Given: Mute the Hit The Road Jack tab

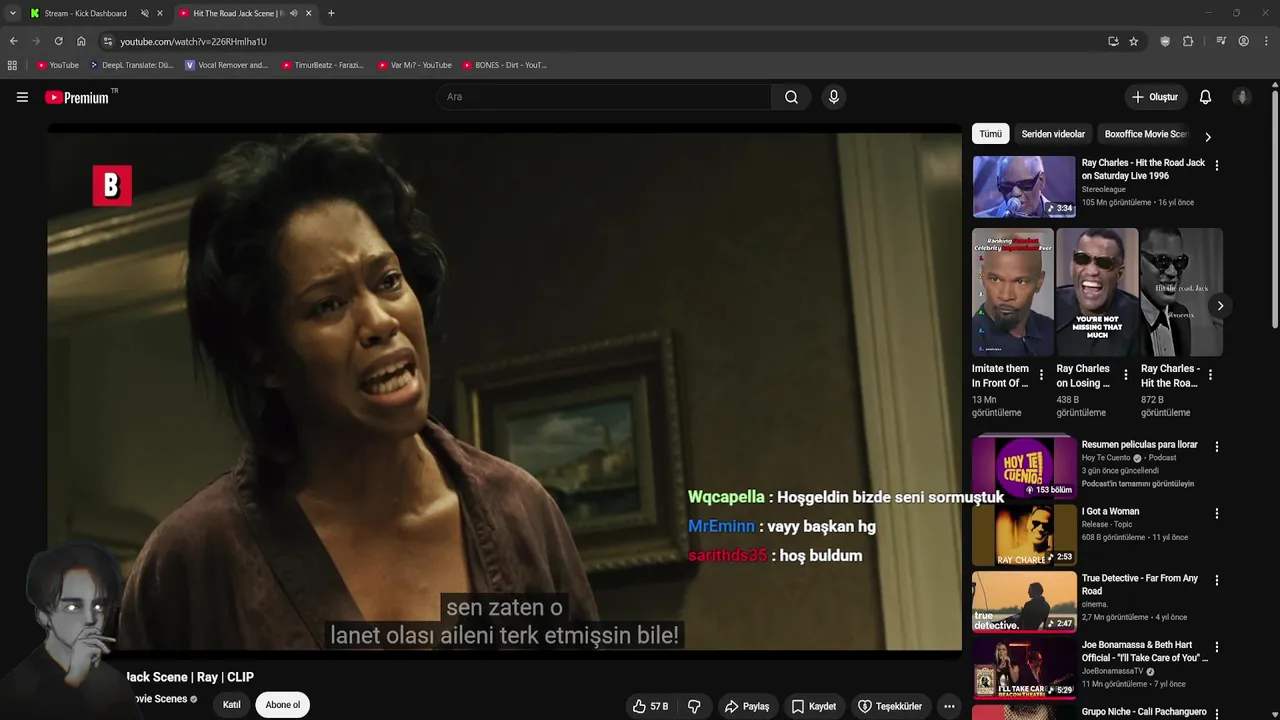Looking at the screenshot, I should click(294, 13).
